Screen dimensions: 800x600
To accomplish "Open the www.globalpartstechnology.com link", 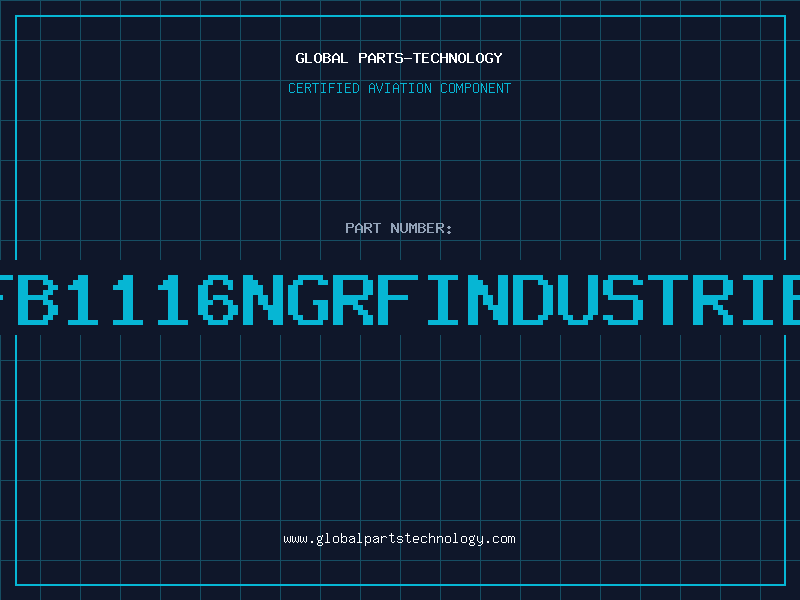I will point(399,538).
